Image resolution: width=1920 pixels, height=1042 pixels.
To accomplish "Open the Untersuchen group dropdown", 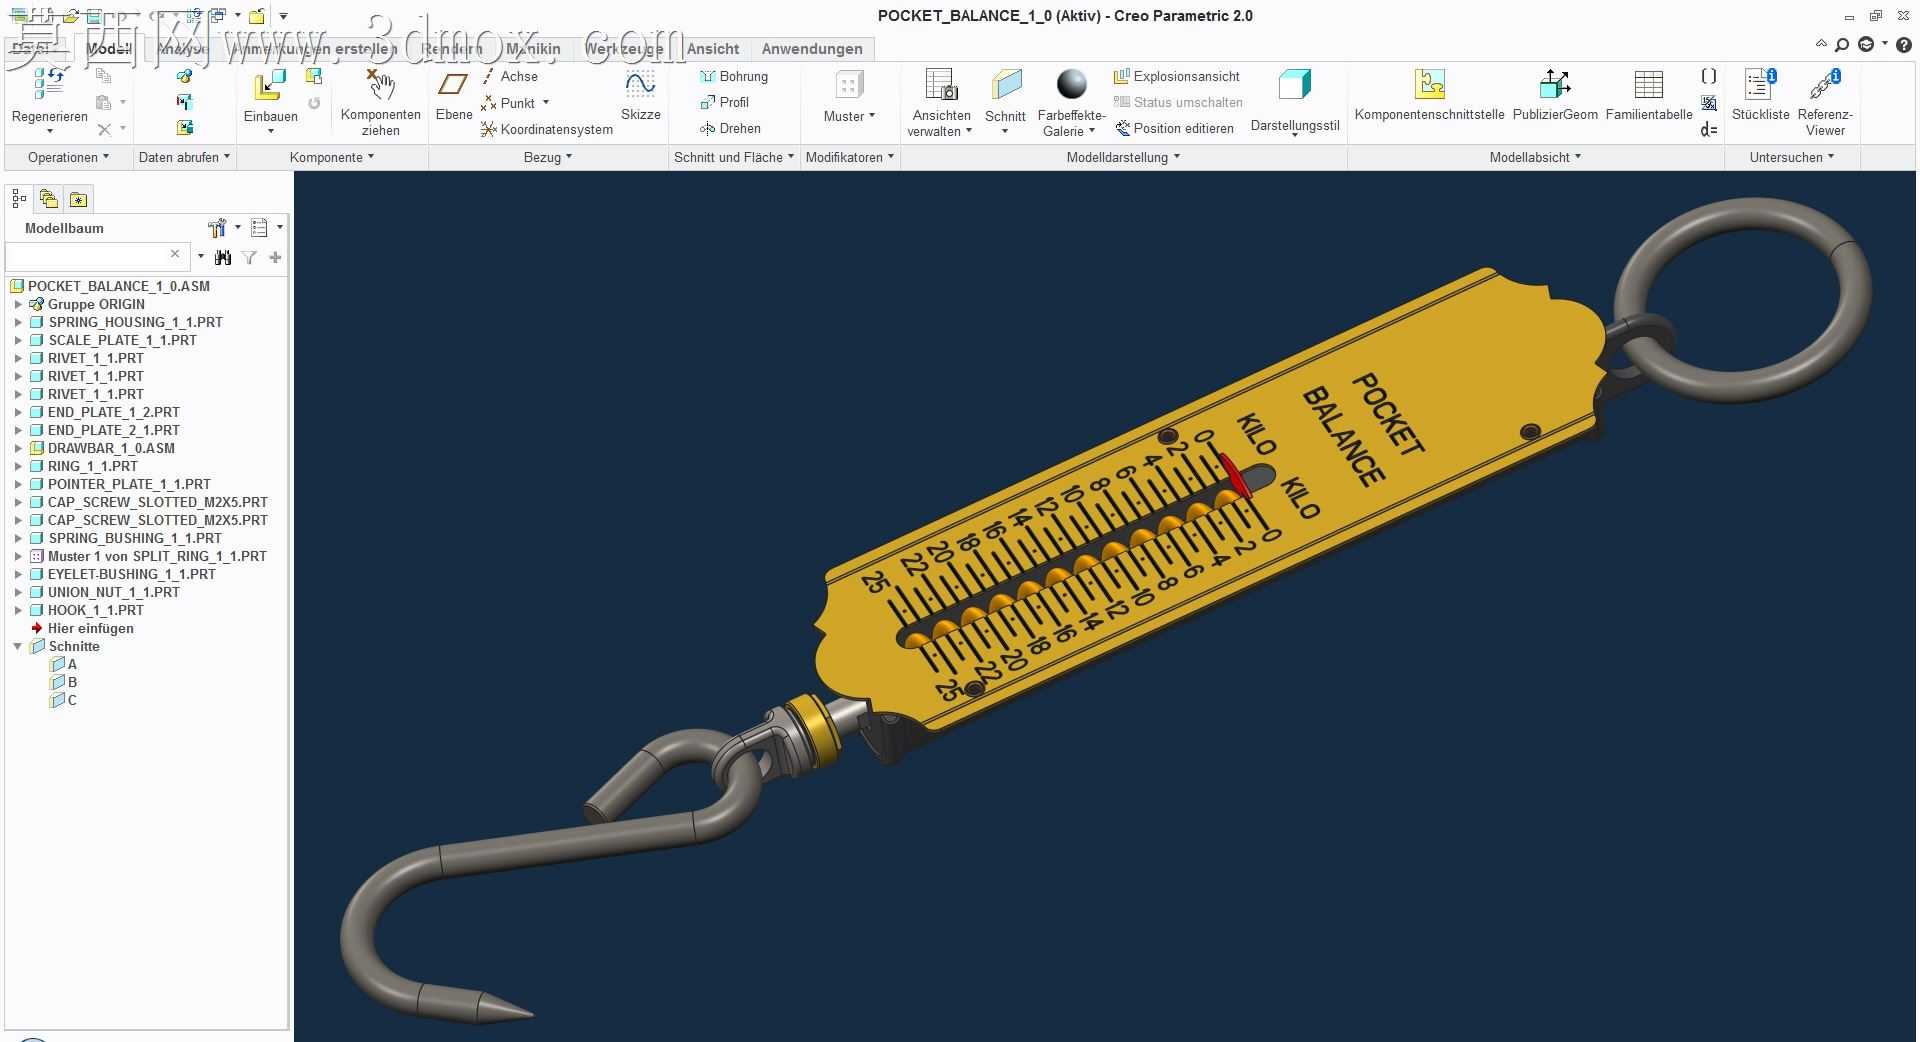I will pos(1792,157).
